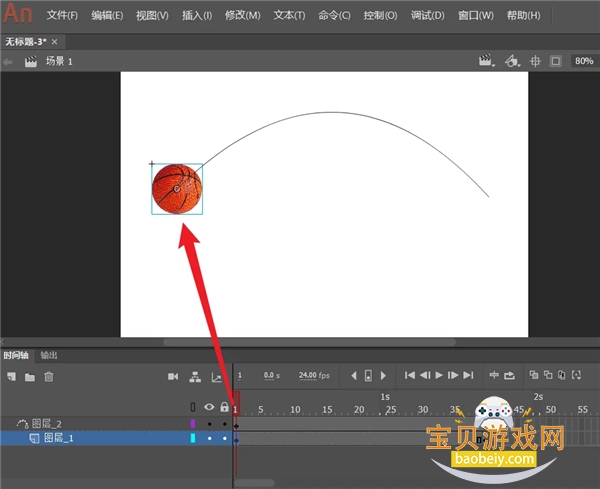Click the insert keyframe icon

(x=368, y=376)
